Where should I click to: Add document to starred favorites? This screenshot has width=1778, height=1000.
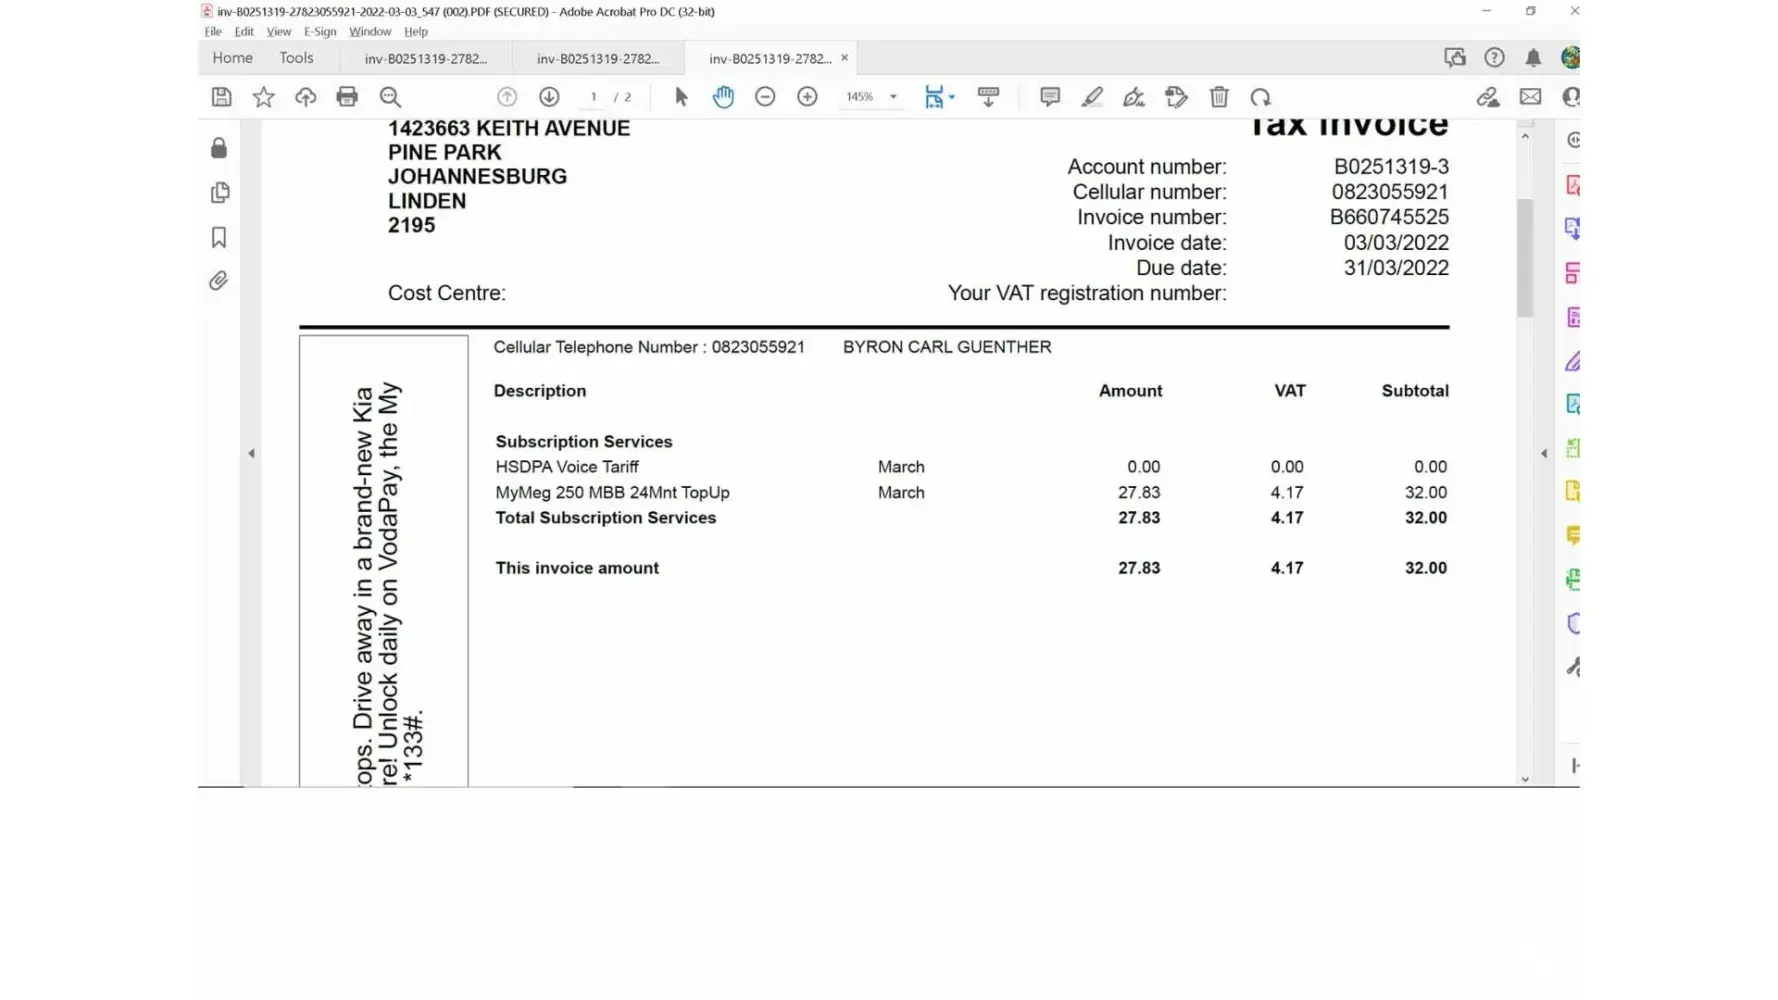coord(263,97)
